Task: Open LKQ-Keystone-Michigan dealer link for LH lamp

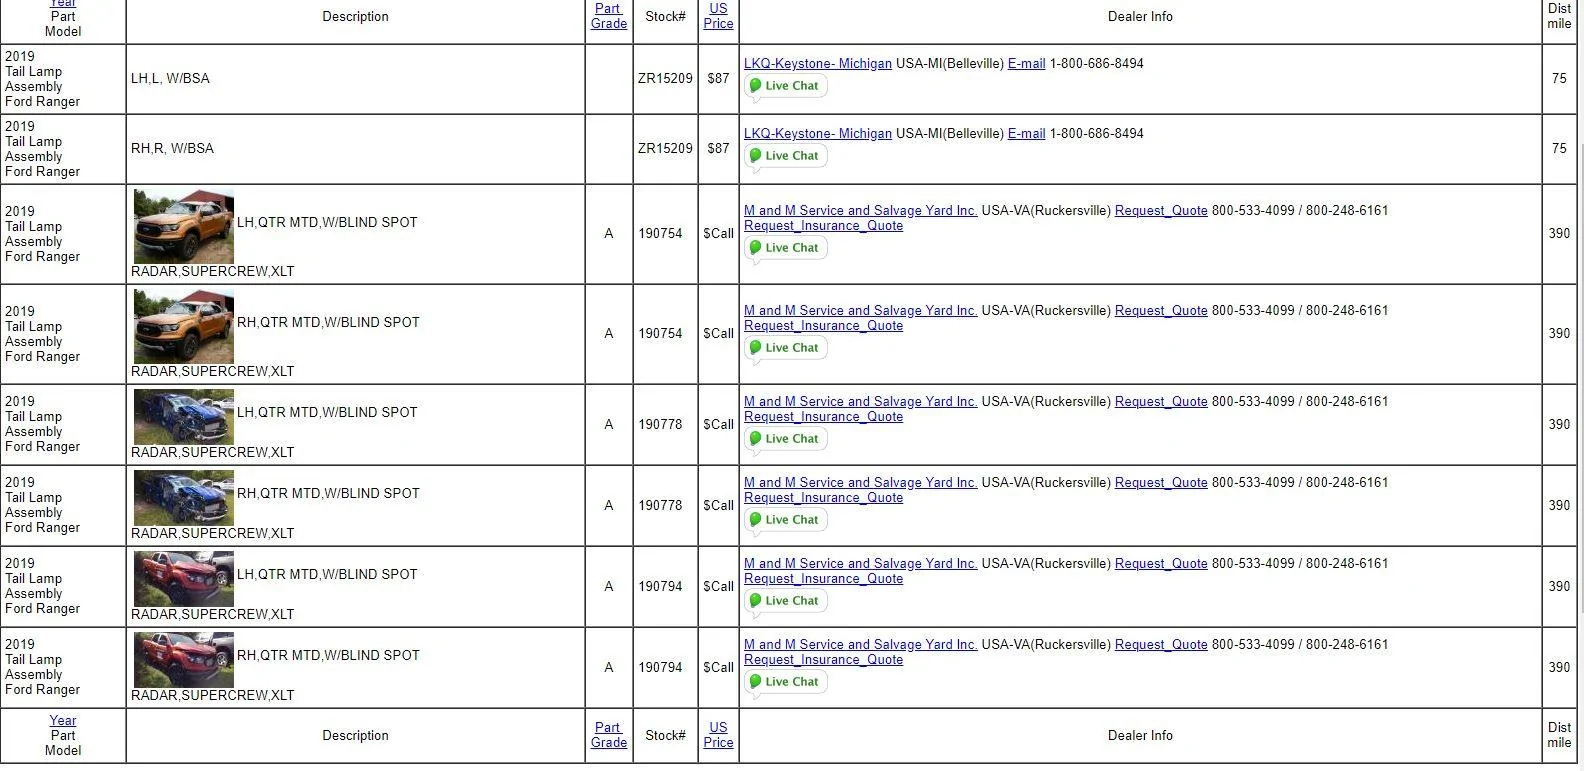Action: click(818, 64)
